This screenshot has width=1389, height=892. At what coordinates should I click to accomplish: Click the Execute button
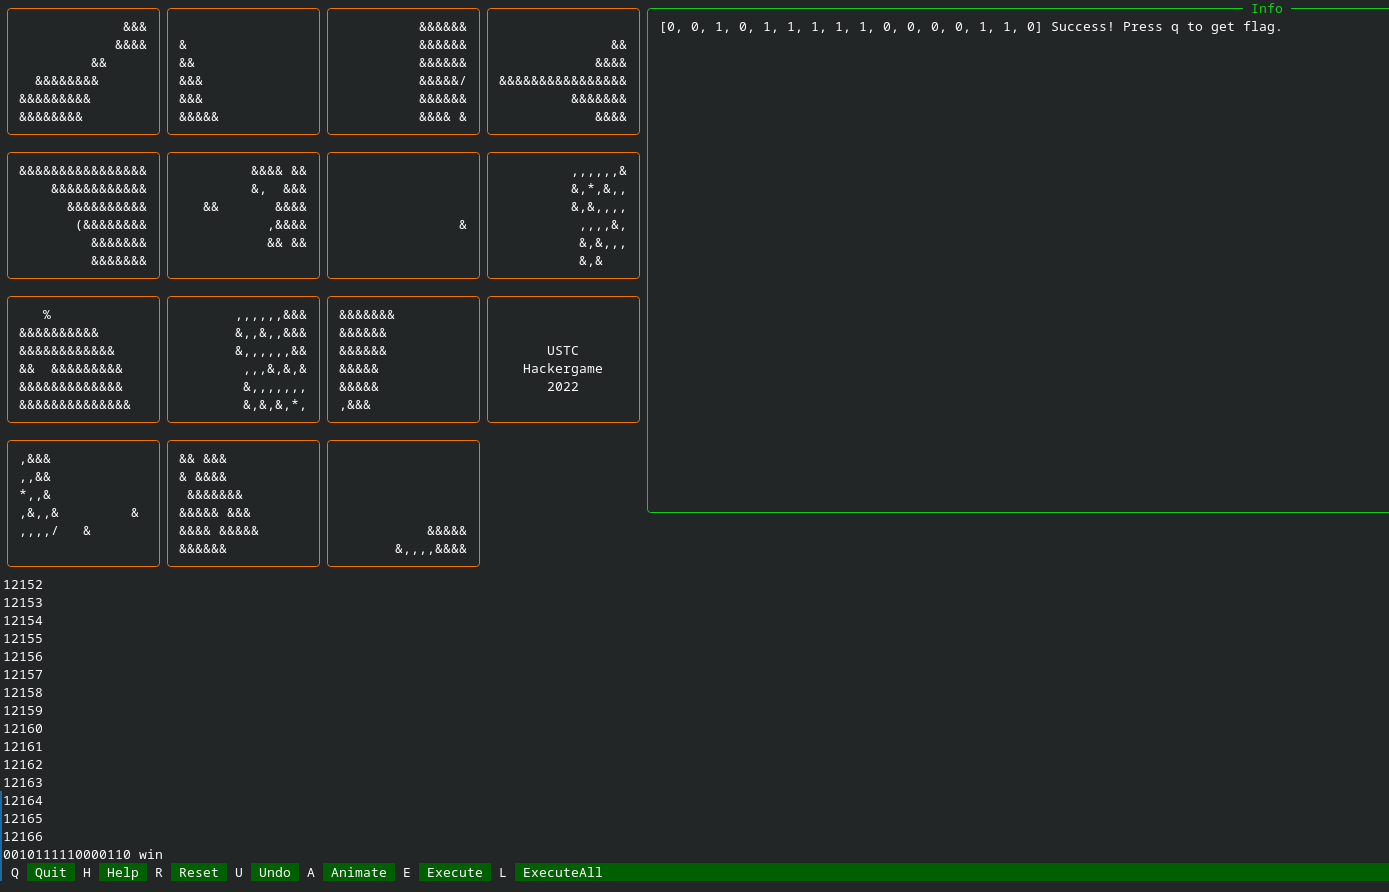coord(454,872)
